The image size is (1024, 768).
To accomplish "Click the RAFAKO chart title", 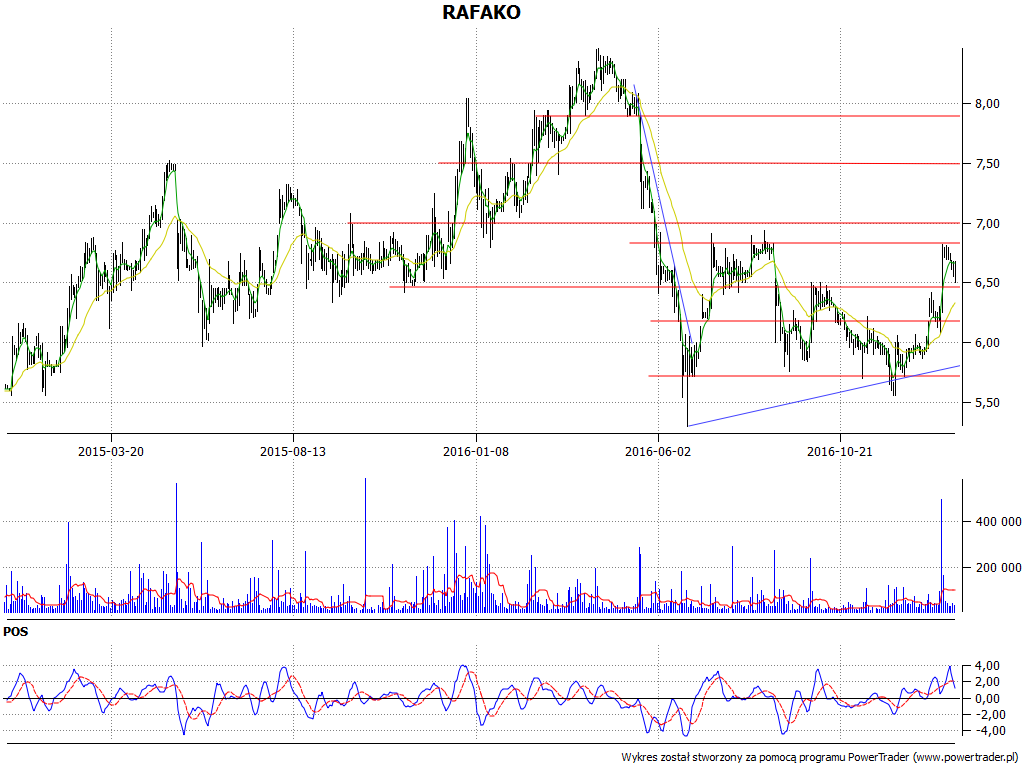I will pyautogui.click(x=481, y=12).
